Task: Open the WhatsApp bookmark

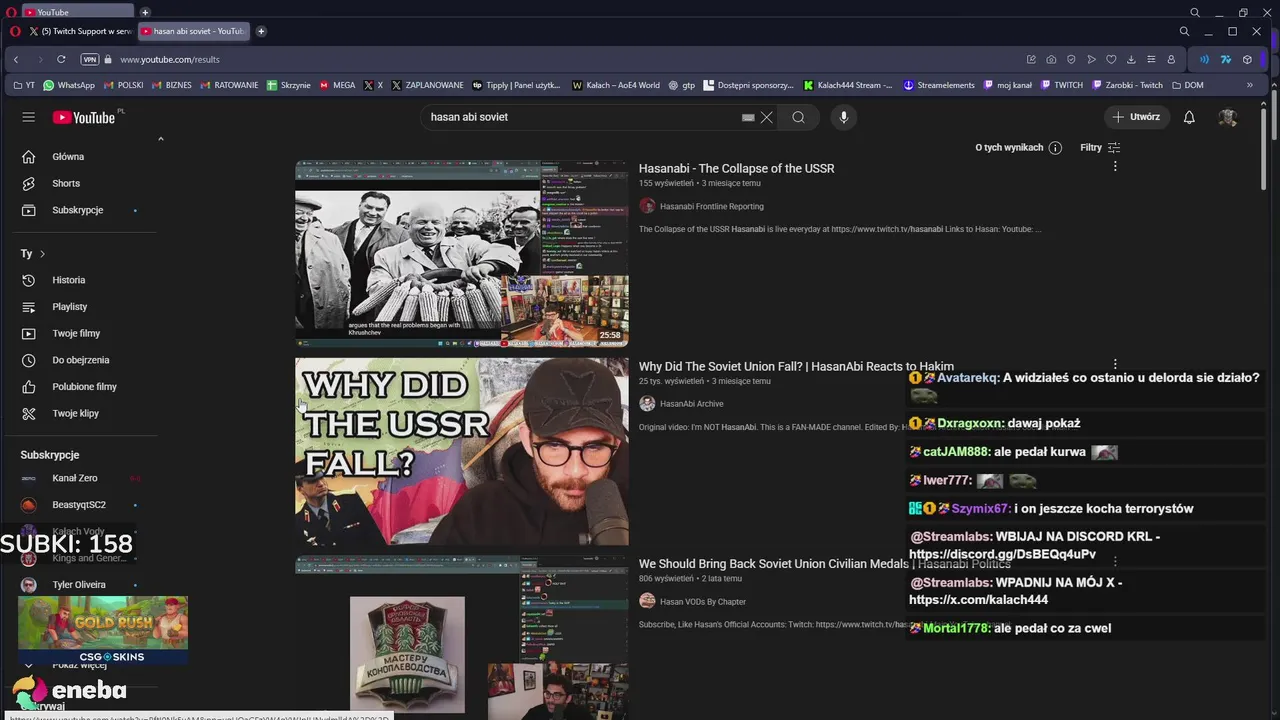Action: click(69, 85)
